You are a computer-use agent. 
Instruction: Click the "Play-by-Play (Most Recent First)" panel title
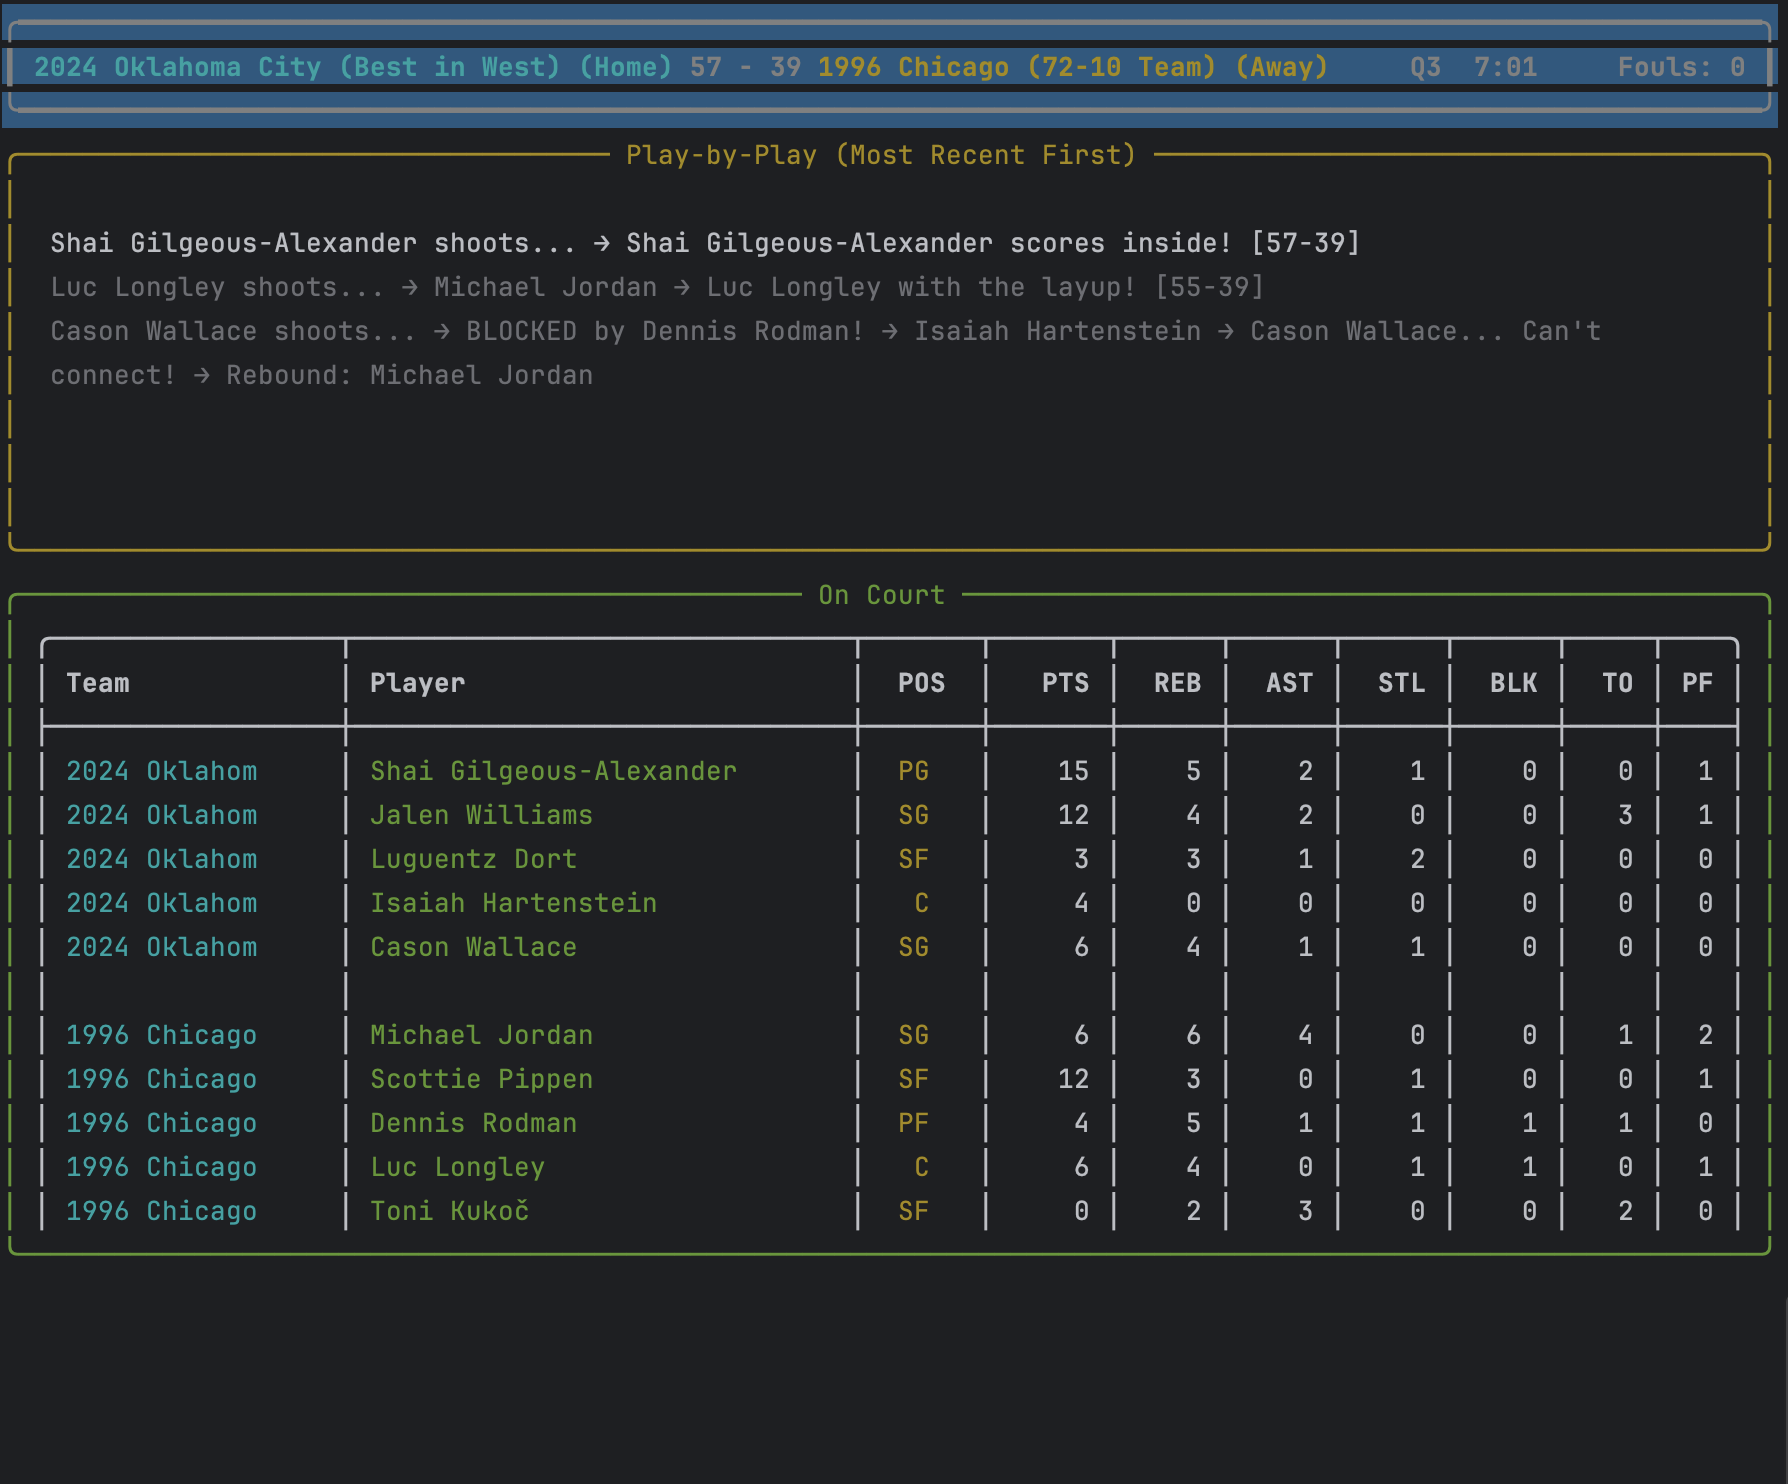click(x=881, y=155)
